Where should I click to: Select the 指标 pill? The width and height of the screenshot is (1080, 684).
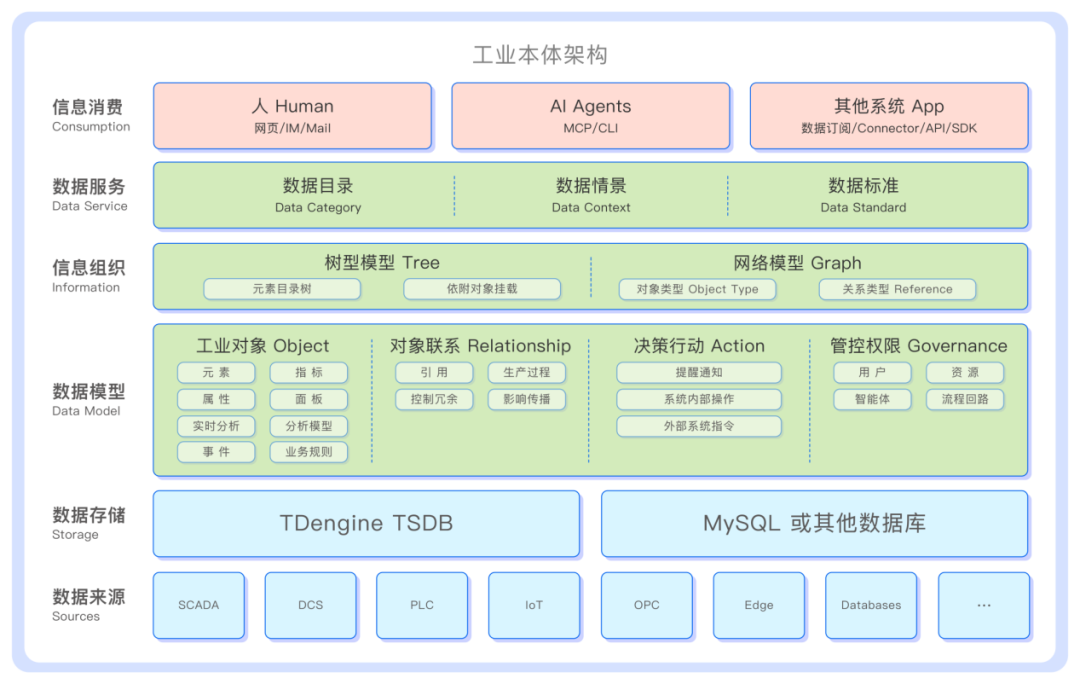tap(309, 373)
